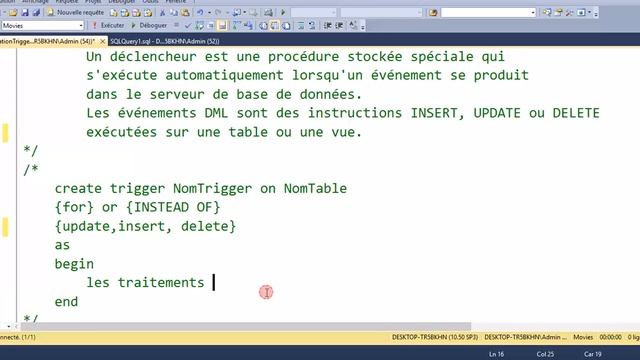Switch output to Results to Grid
The image size is (640, 360).
coord(275,25)
